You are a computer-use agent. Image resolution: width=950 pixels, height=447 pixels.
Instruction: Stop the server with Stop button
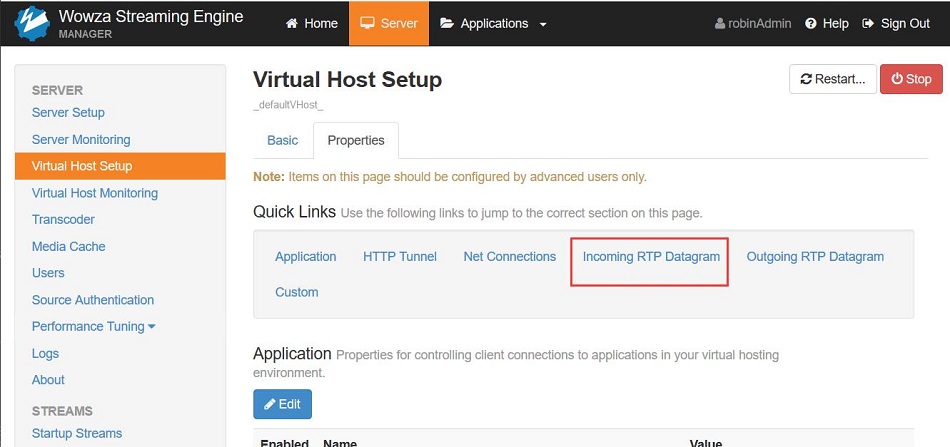coord(911,79)
